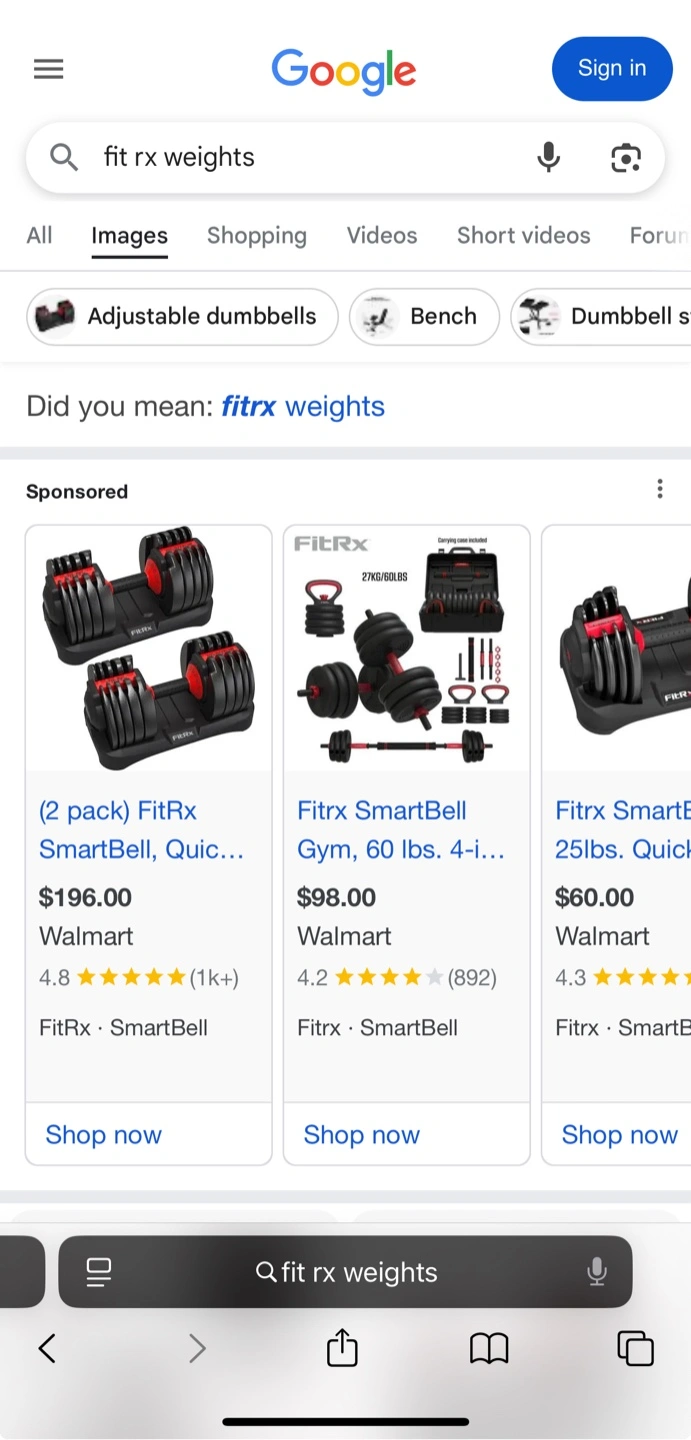Tap the voice search microphone icon
Image resolution: width=691 pixels, height=1440 pixels.
[x=548, y=157]
